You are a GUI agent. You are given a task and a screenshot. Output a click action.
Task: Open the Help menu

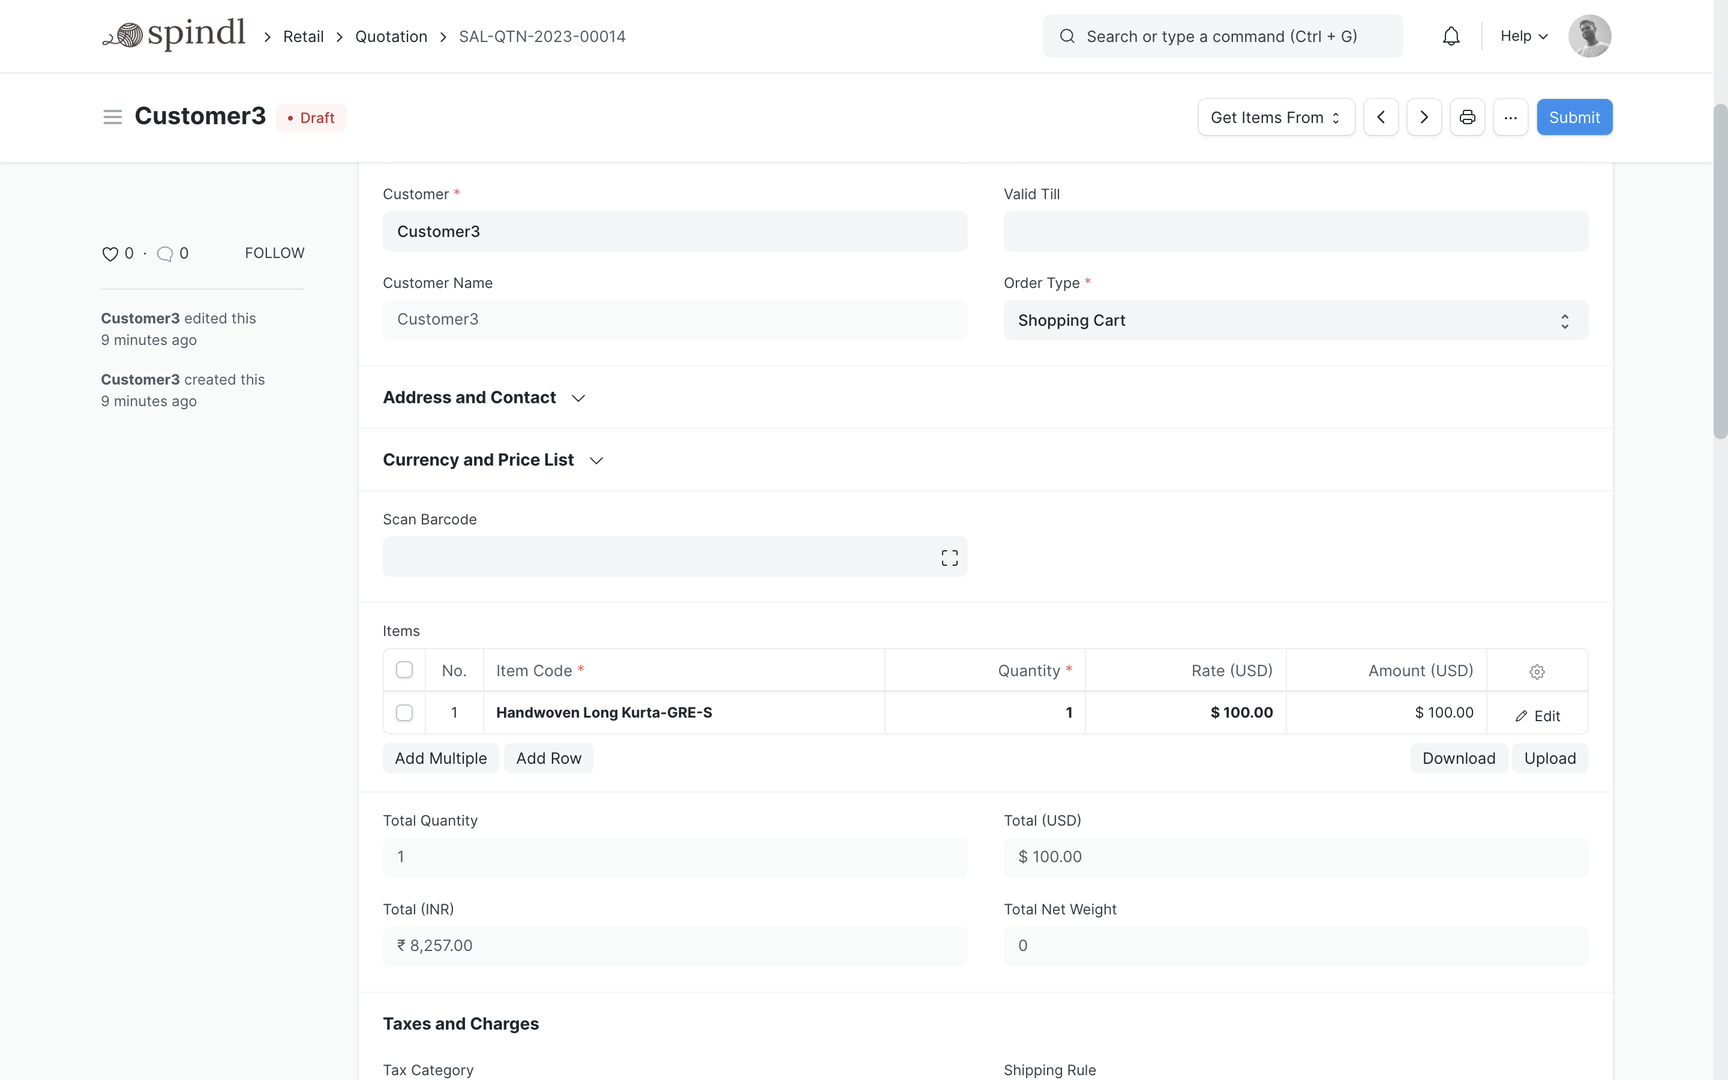(1523, 36)
